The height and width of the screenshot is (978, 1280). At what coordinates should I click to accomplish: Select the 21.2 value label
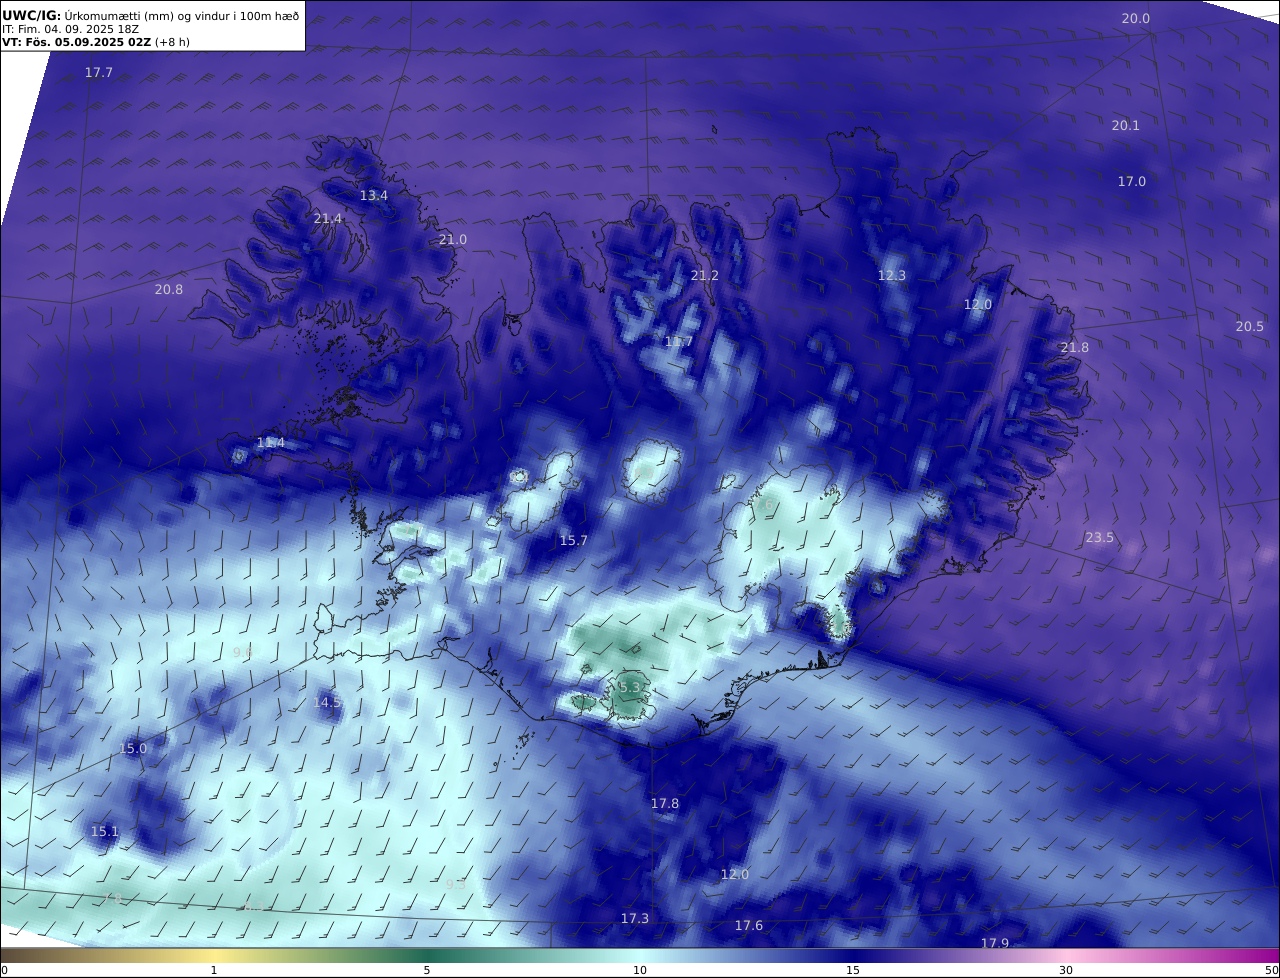coord(704,275)
